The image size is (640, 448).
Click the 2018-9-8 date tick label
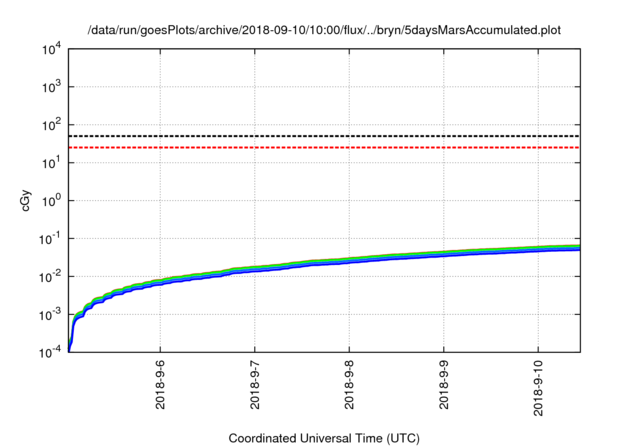click(349, 384)
